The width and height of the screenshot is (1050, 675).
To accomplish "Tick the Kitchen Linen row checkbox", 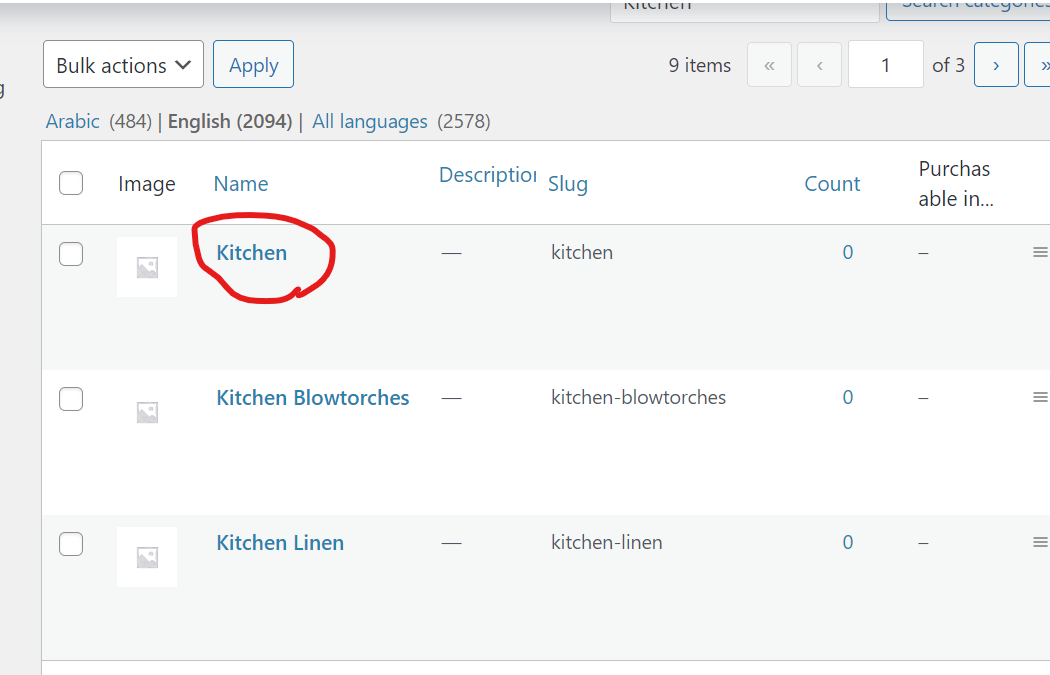I will click(71, 544).
